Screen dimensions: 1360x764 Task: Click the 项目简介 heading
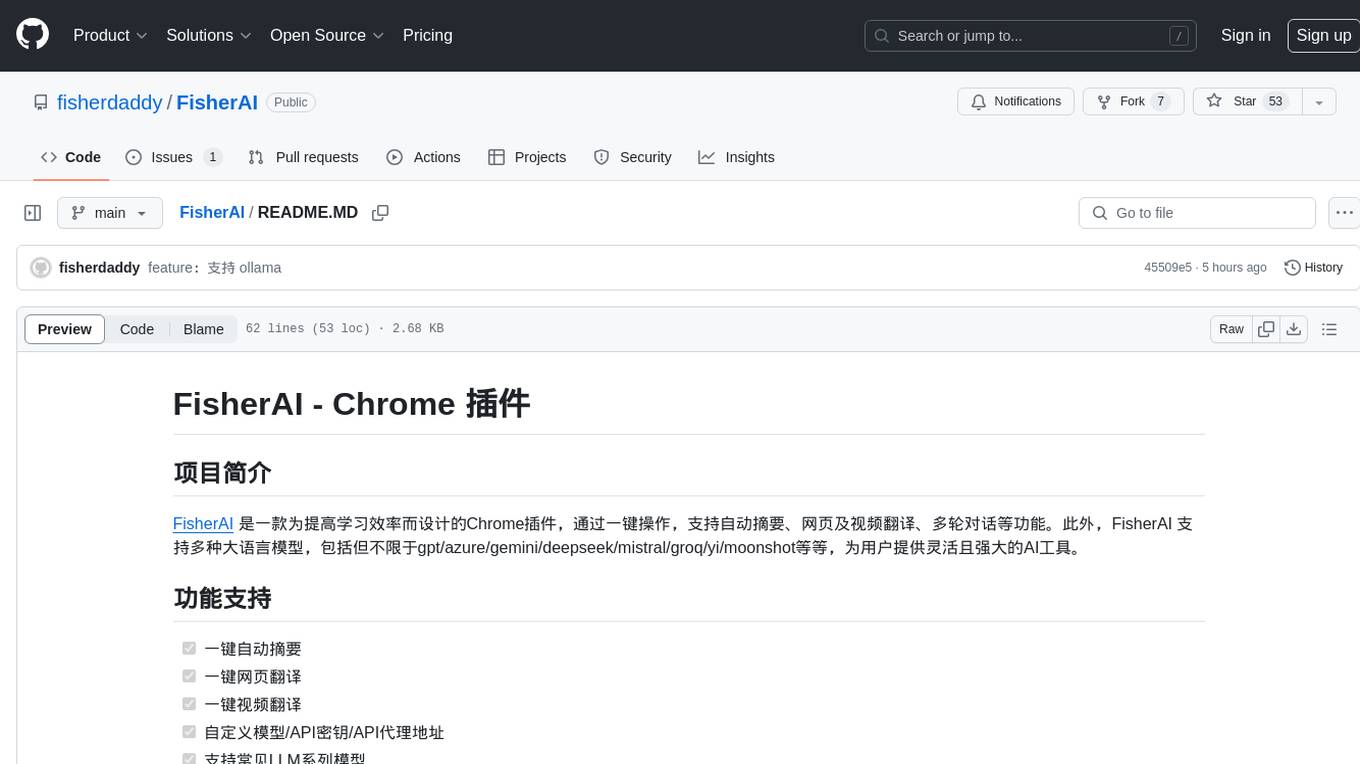[222, 472]
